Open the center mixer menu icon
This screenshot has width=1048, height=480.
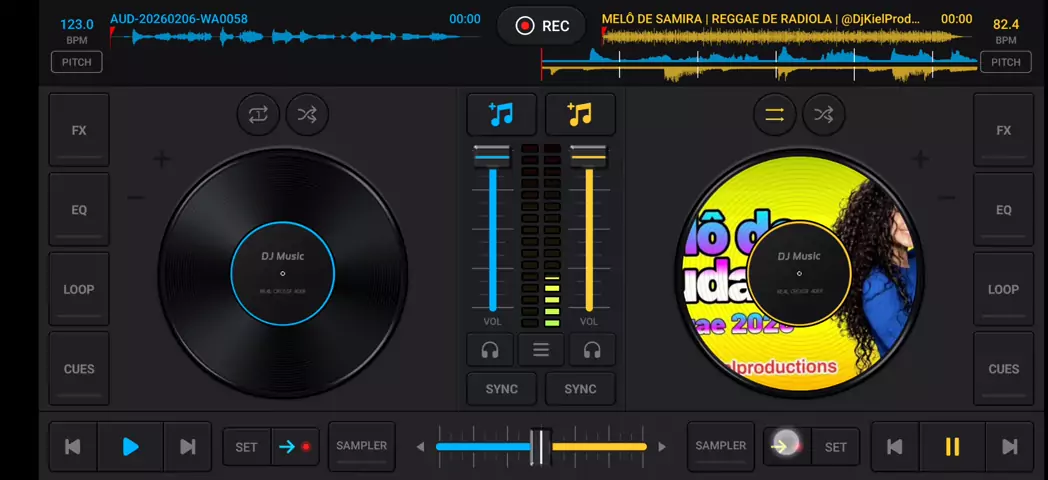click(x=541, y=350)
